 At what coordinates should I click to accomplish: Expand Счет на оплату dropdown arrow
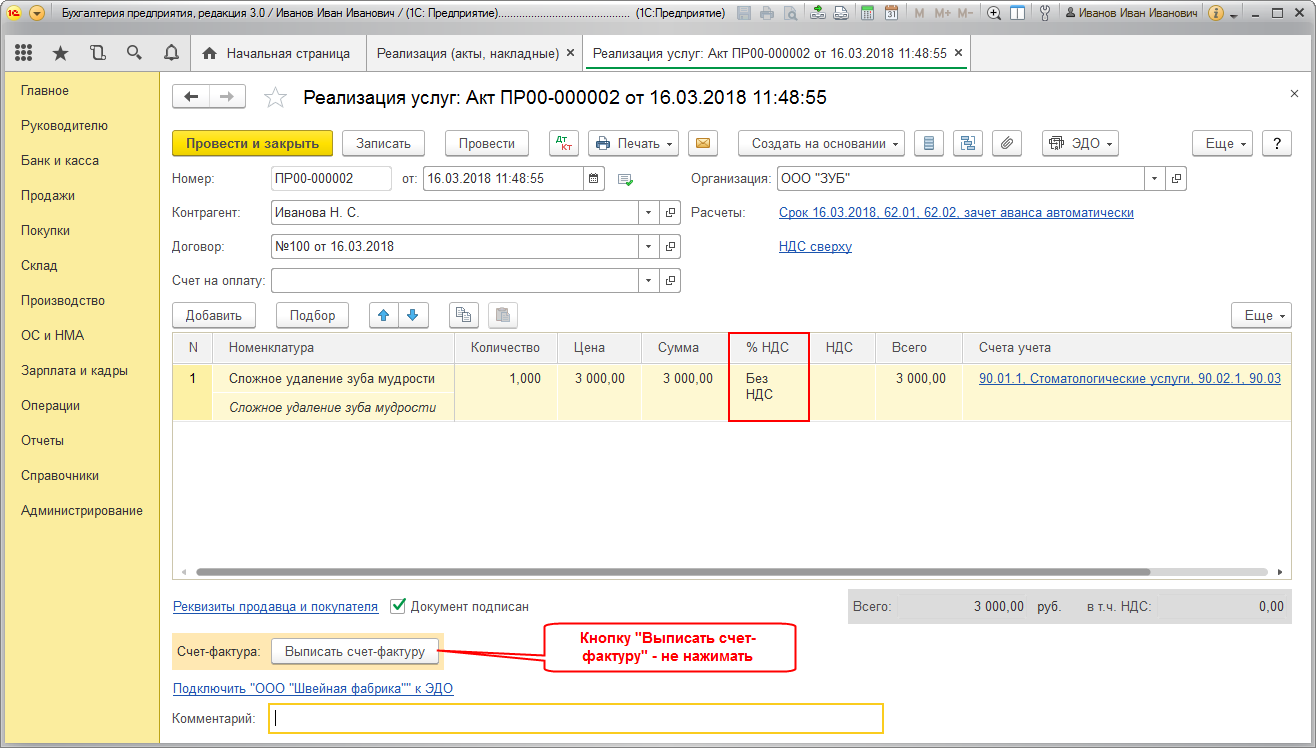pyautogui.click(x=650, y=281)
